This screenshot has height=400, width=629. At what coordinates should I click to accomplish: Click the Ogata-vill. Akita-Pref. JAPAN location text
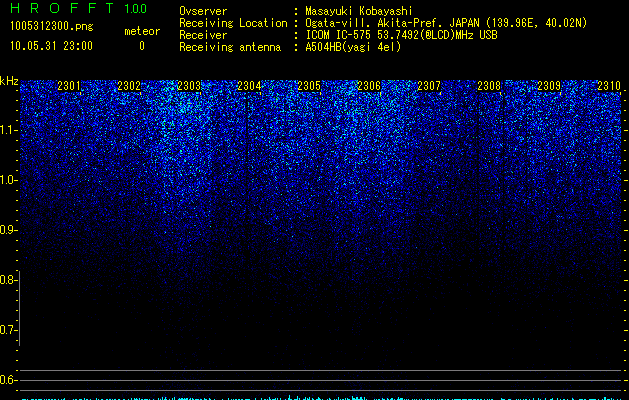(x=446, y=23)
